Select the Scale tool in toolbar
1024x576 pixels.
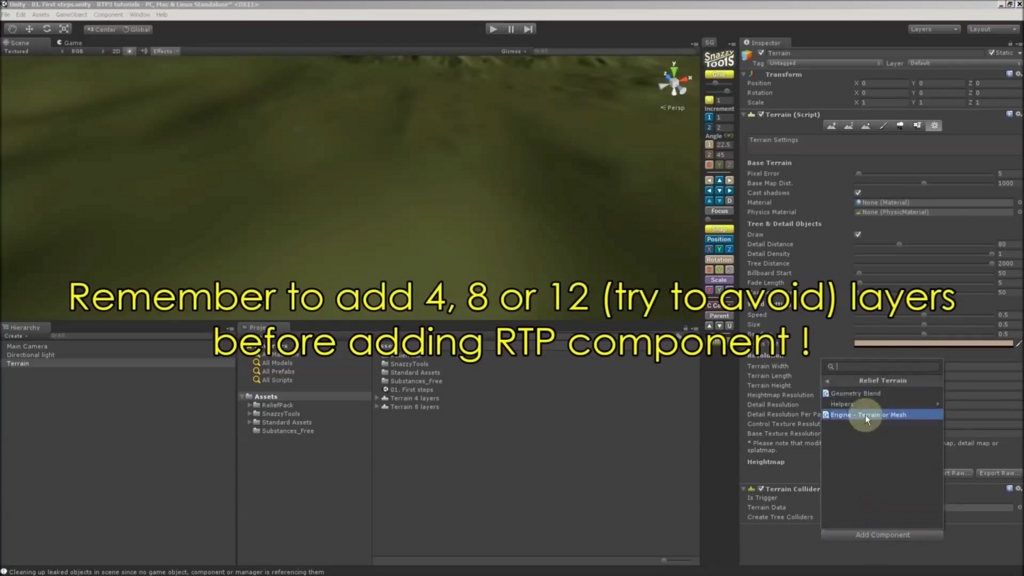click(x=64, y=29)
